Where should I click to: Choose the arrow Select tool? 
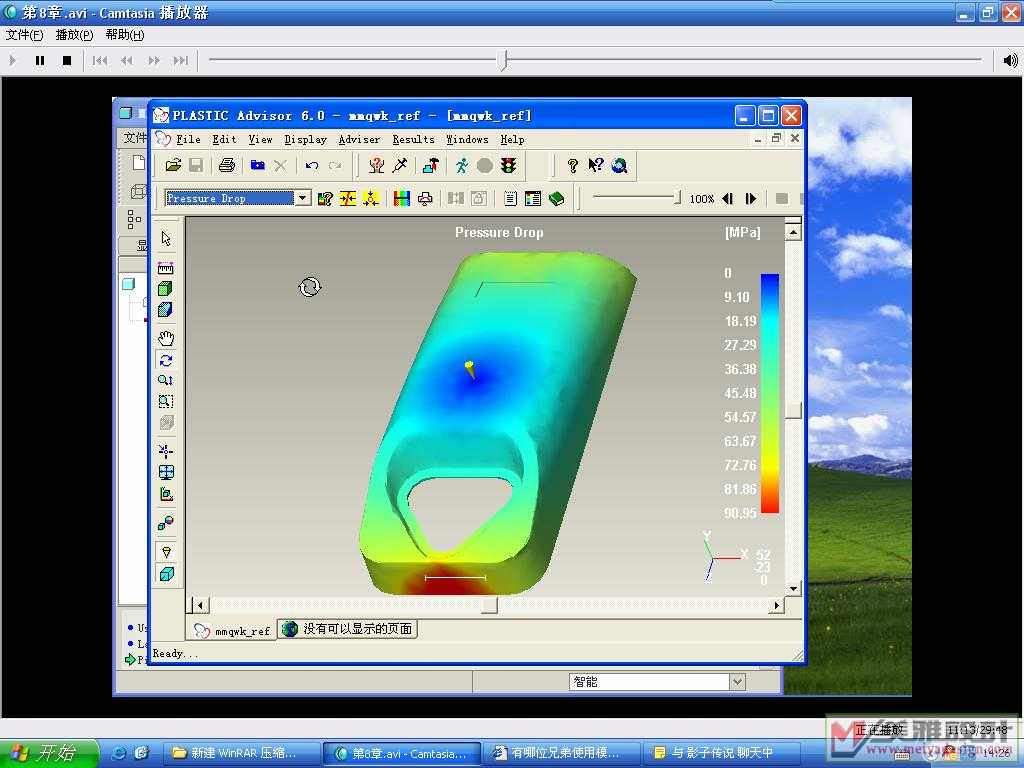pos(166,239)
